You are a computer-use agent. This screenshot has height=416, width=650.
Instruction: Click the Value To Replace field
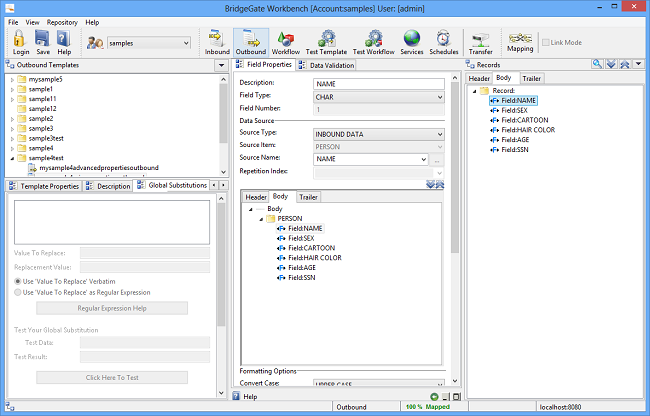click(x=145, y=253)
